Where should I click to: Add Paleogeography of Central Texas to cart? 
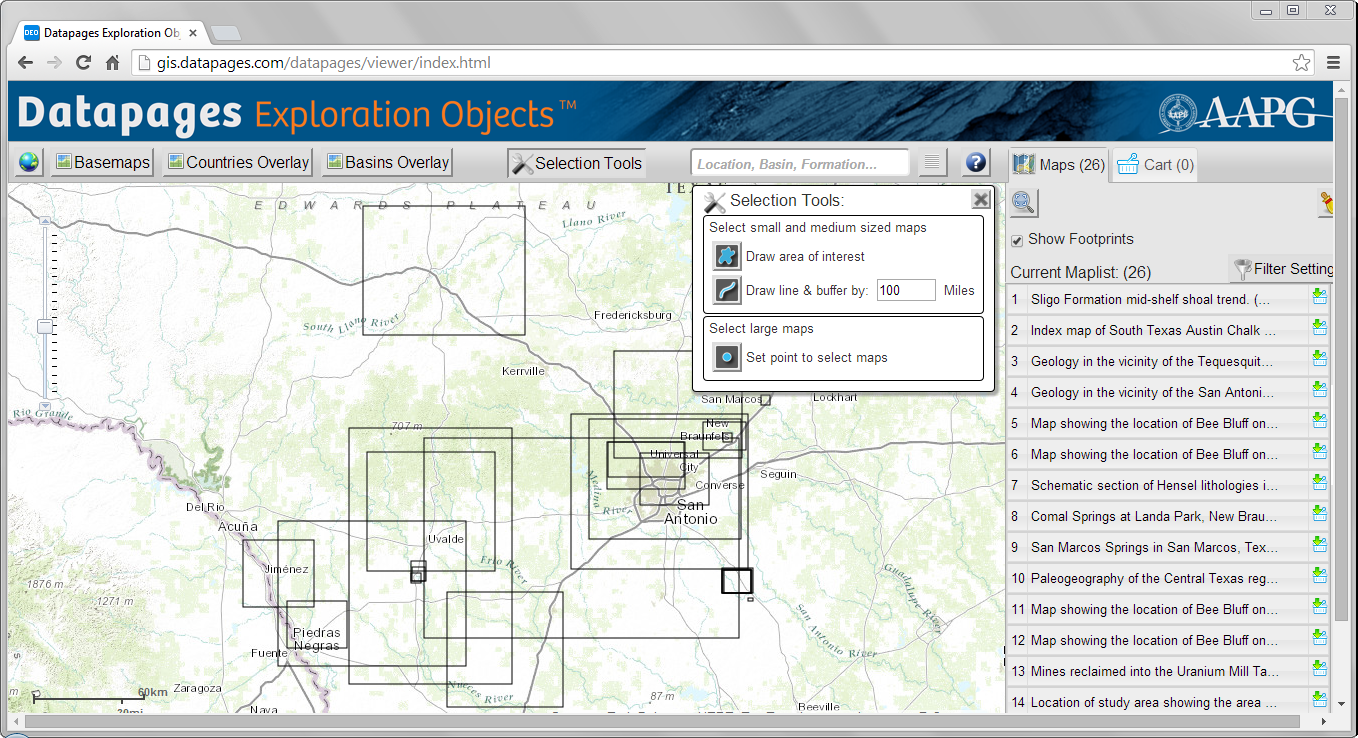(x=1319, y=577)
